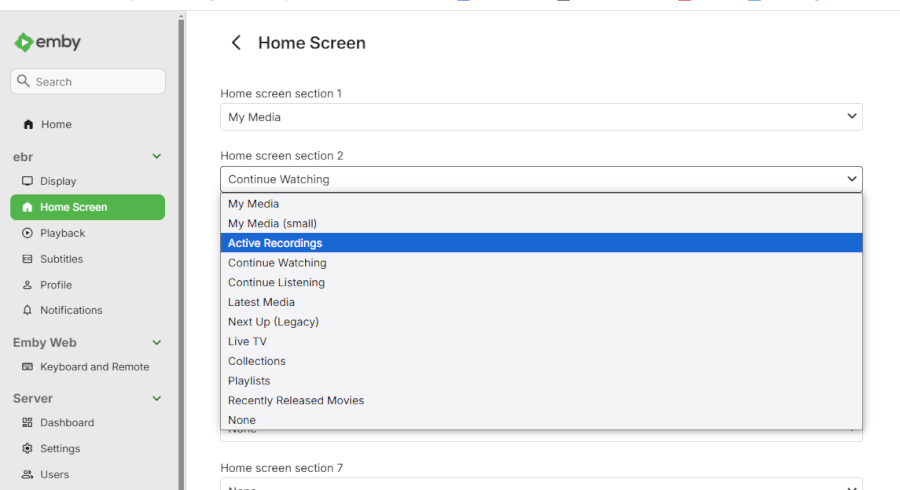900x490 pixels.
Task: Open Display settings in sidebar
Action: tap(58, 181)
